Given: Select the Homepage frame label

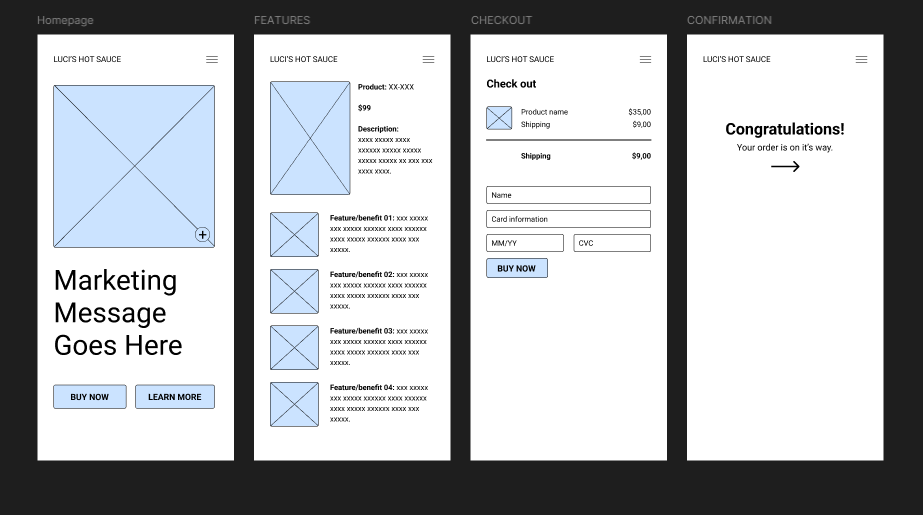Looking at the screenshot, I should tap(65, 20).
